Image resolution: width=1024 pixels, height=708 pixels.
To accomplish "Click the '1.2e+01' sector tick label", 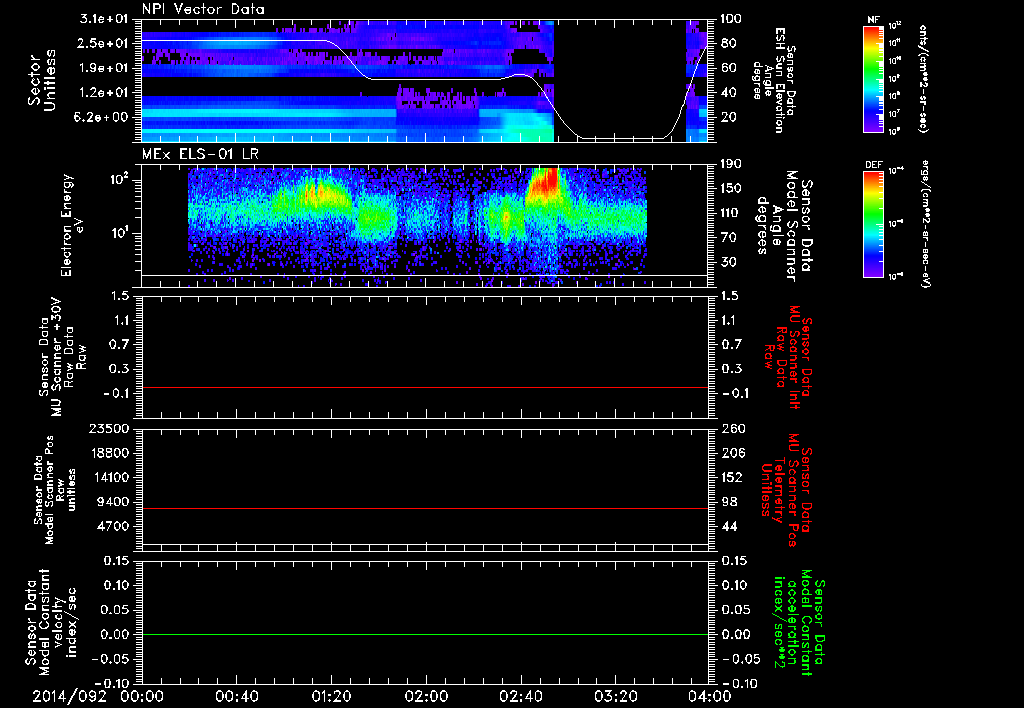I will coord(103,93).
